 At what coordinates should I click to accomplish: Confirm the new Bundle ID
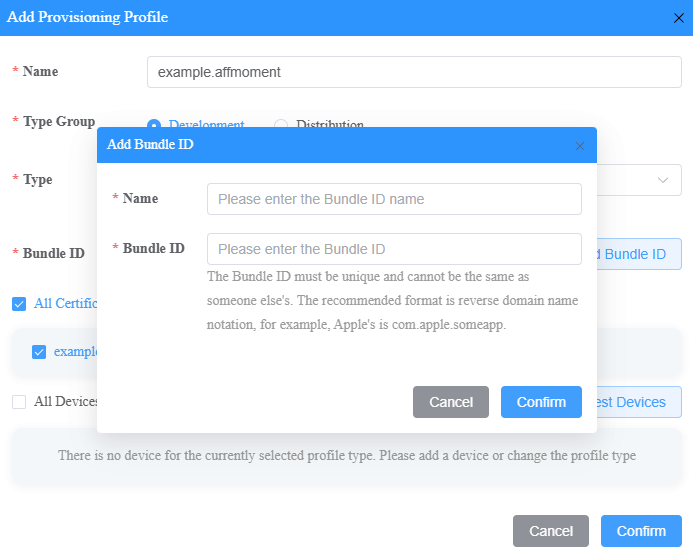[541, 402]
